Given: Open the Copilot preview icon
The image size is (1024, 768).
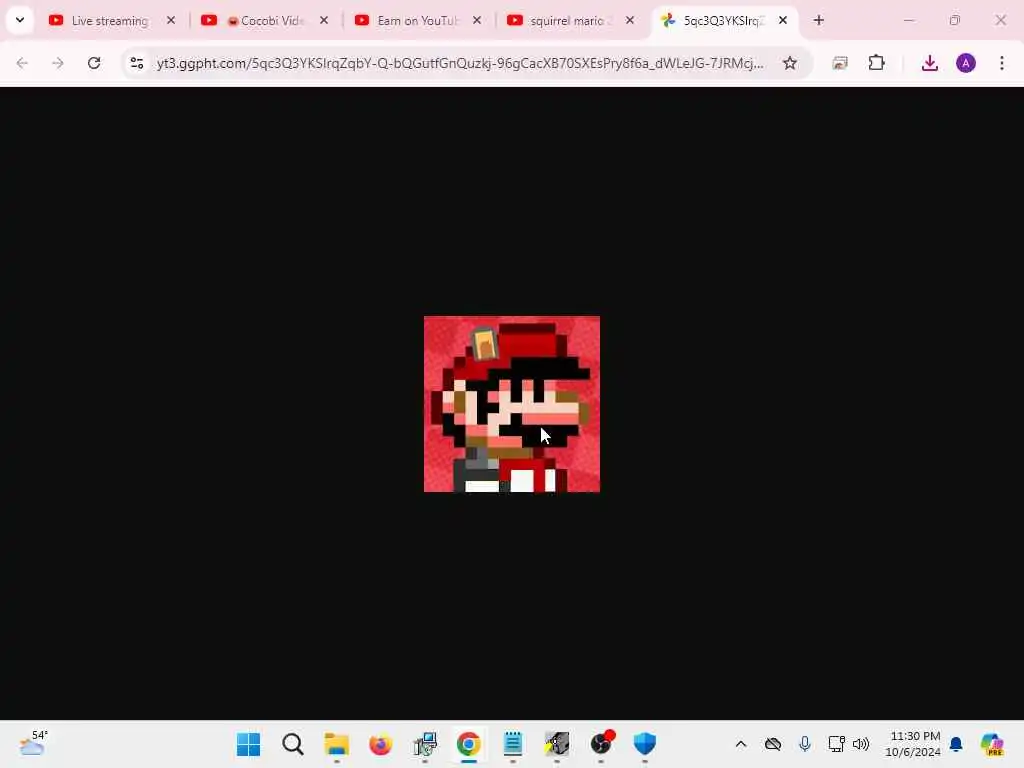Looking at the screenshot, I should coord(992,744).
